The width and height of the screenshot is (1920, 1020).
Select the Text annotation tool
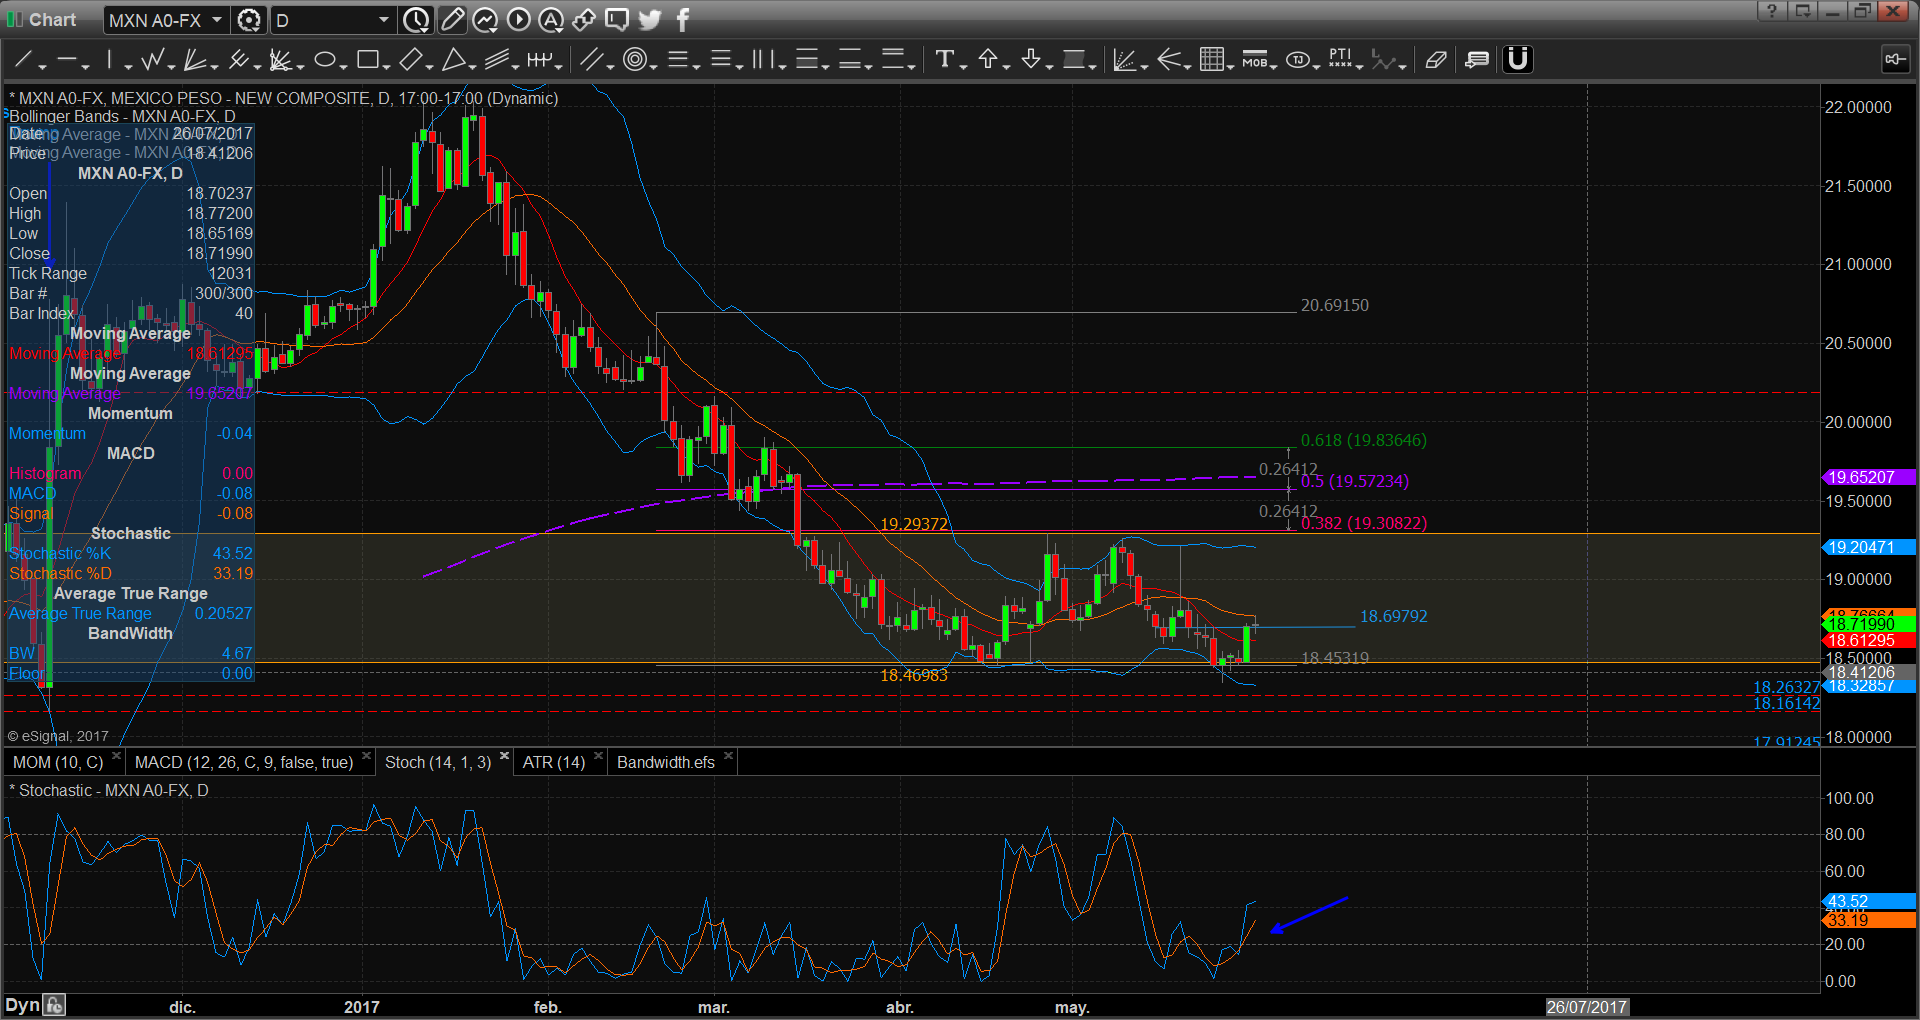click(x=944, y=60)
